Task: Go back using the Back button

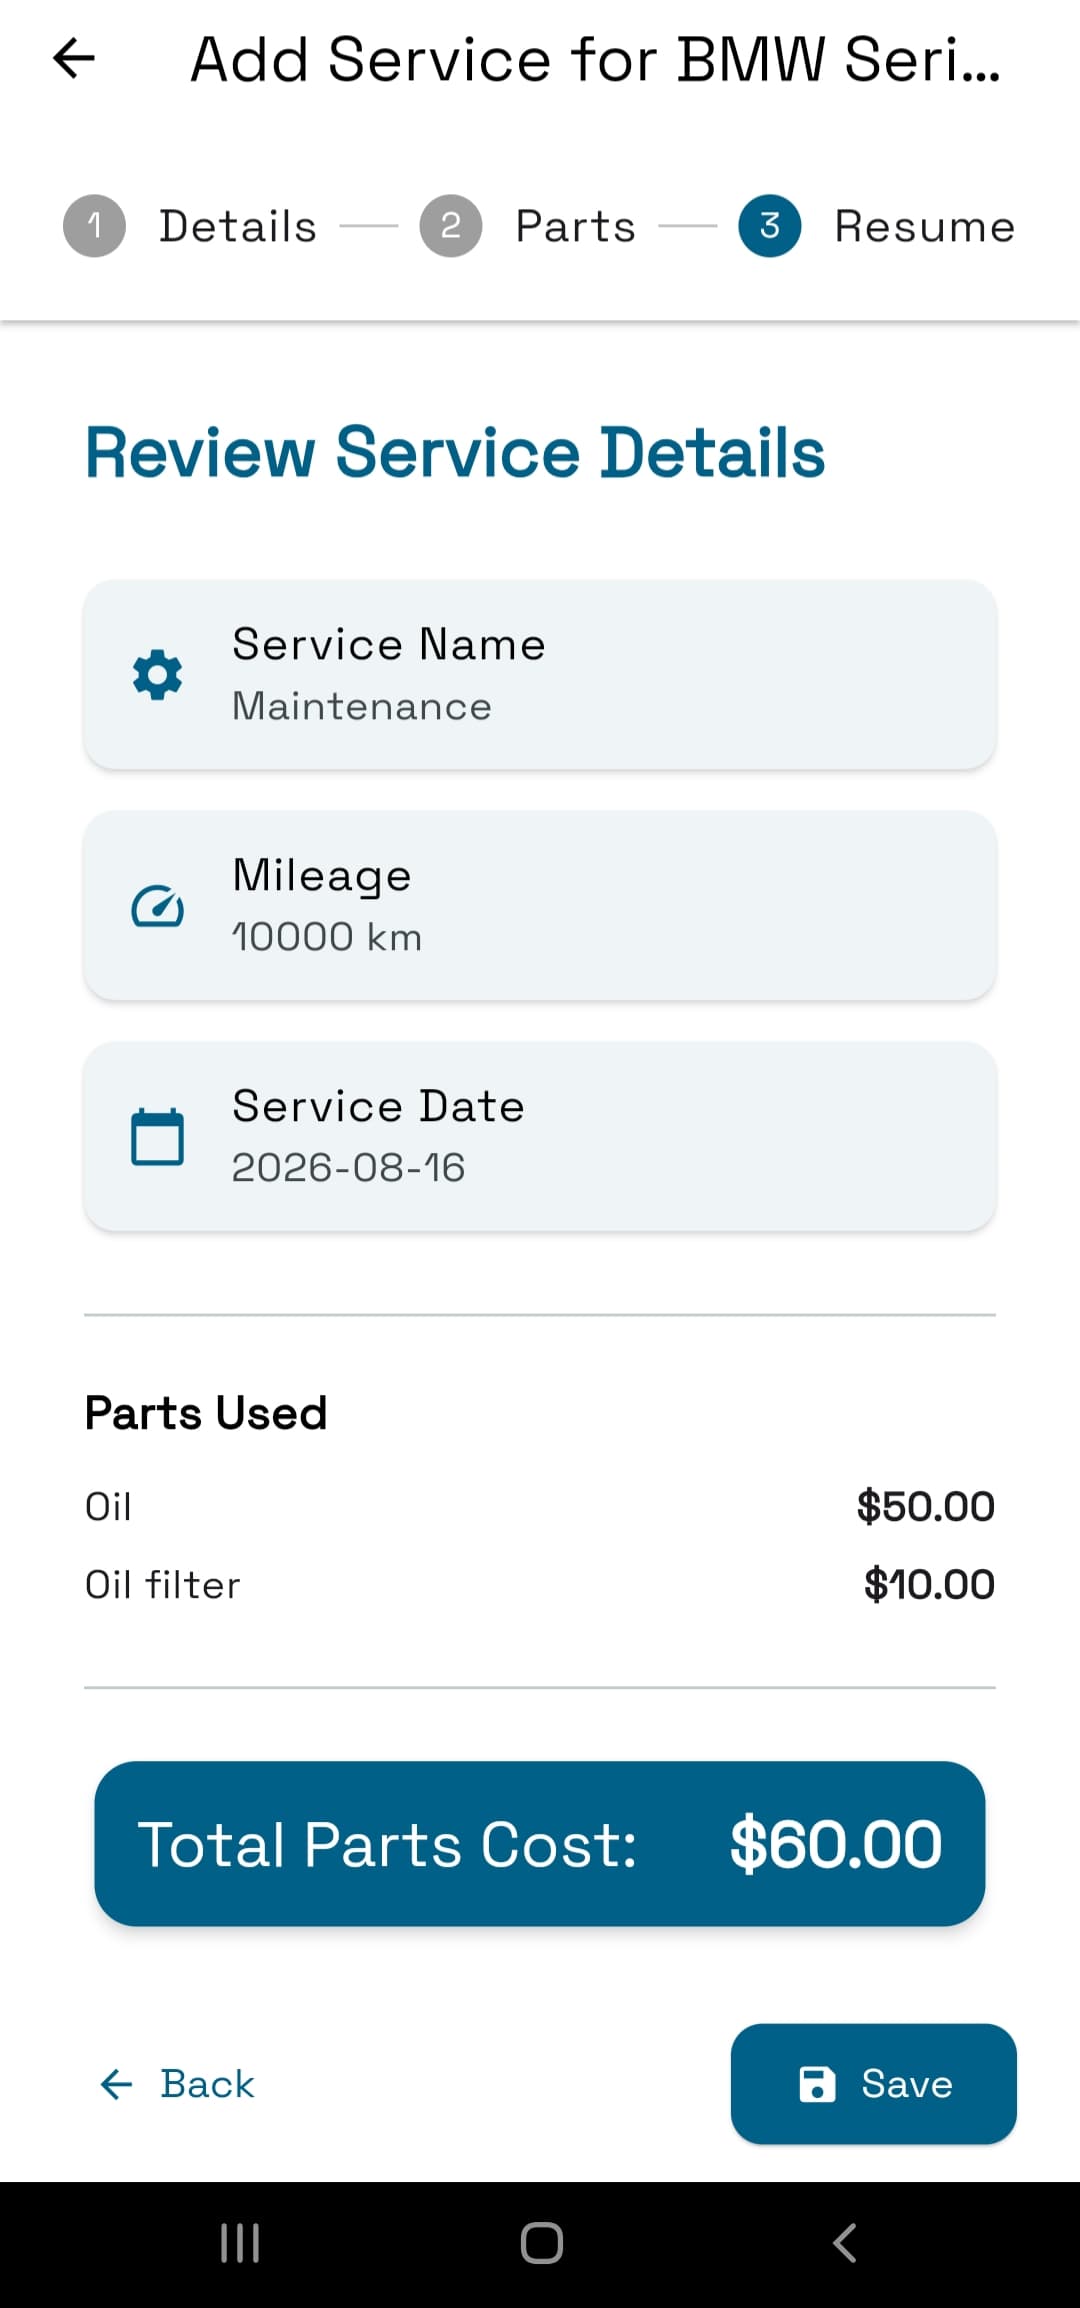Action: coord(178,2084)
